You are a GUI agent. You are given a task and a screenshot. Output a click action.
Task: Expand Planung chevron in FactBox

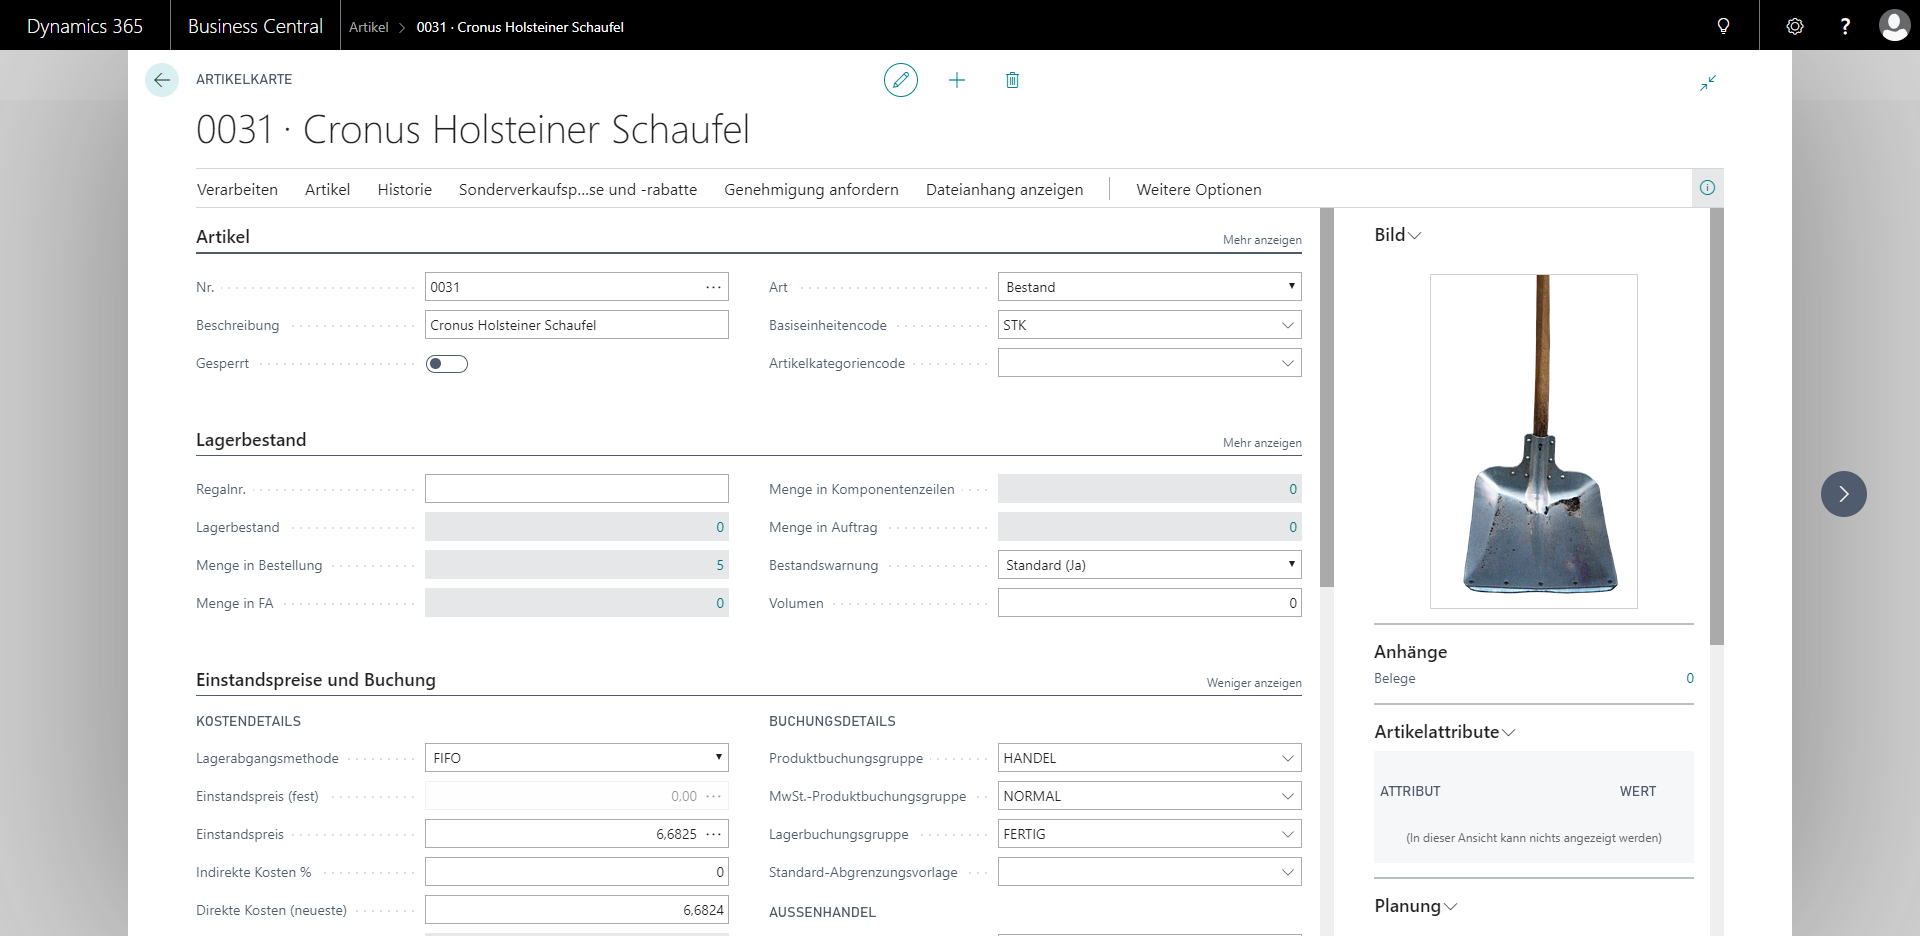click(1451, 907)
